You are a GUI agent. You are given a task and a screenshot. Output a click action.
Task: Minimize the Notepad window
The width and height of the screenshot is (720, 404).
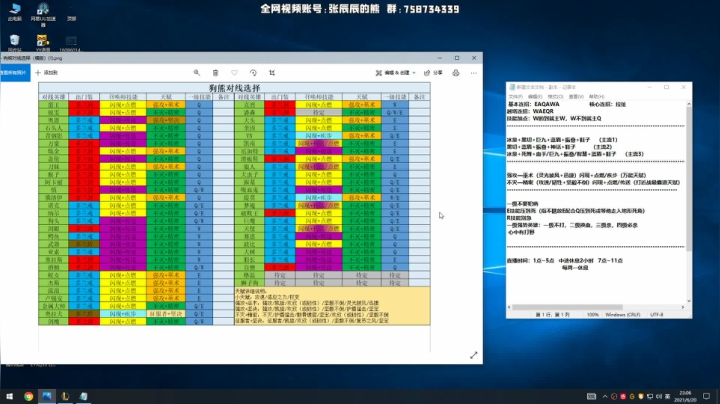[x=649, y=87]
